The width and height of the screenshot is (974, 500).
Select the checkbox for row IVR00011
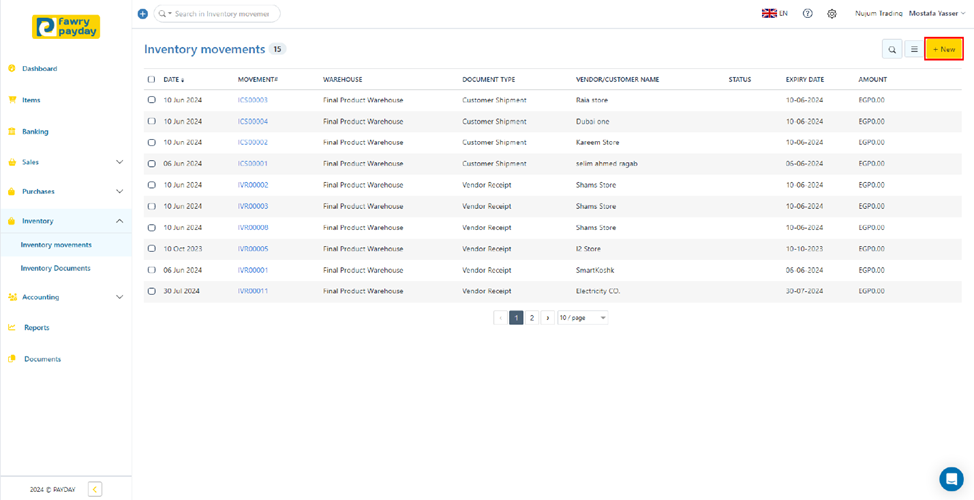152,291
